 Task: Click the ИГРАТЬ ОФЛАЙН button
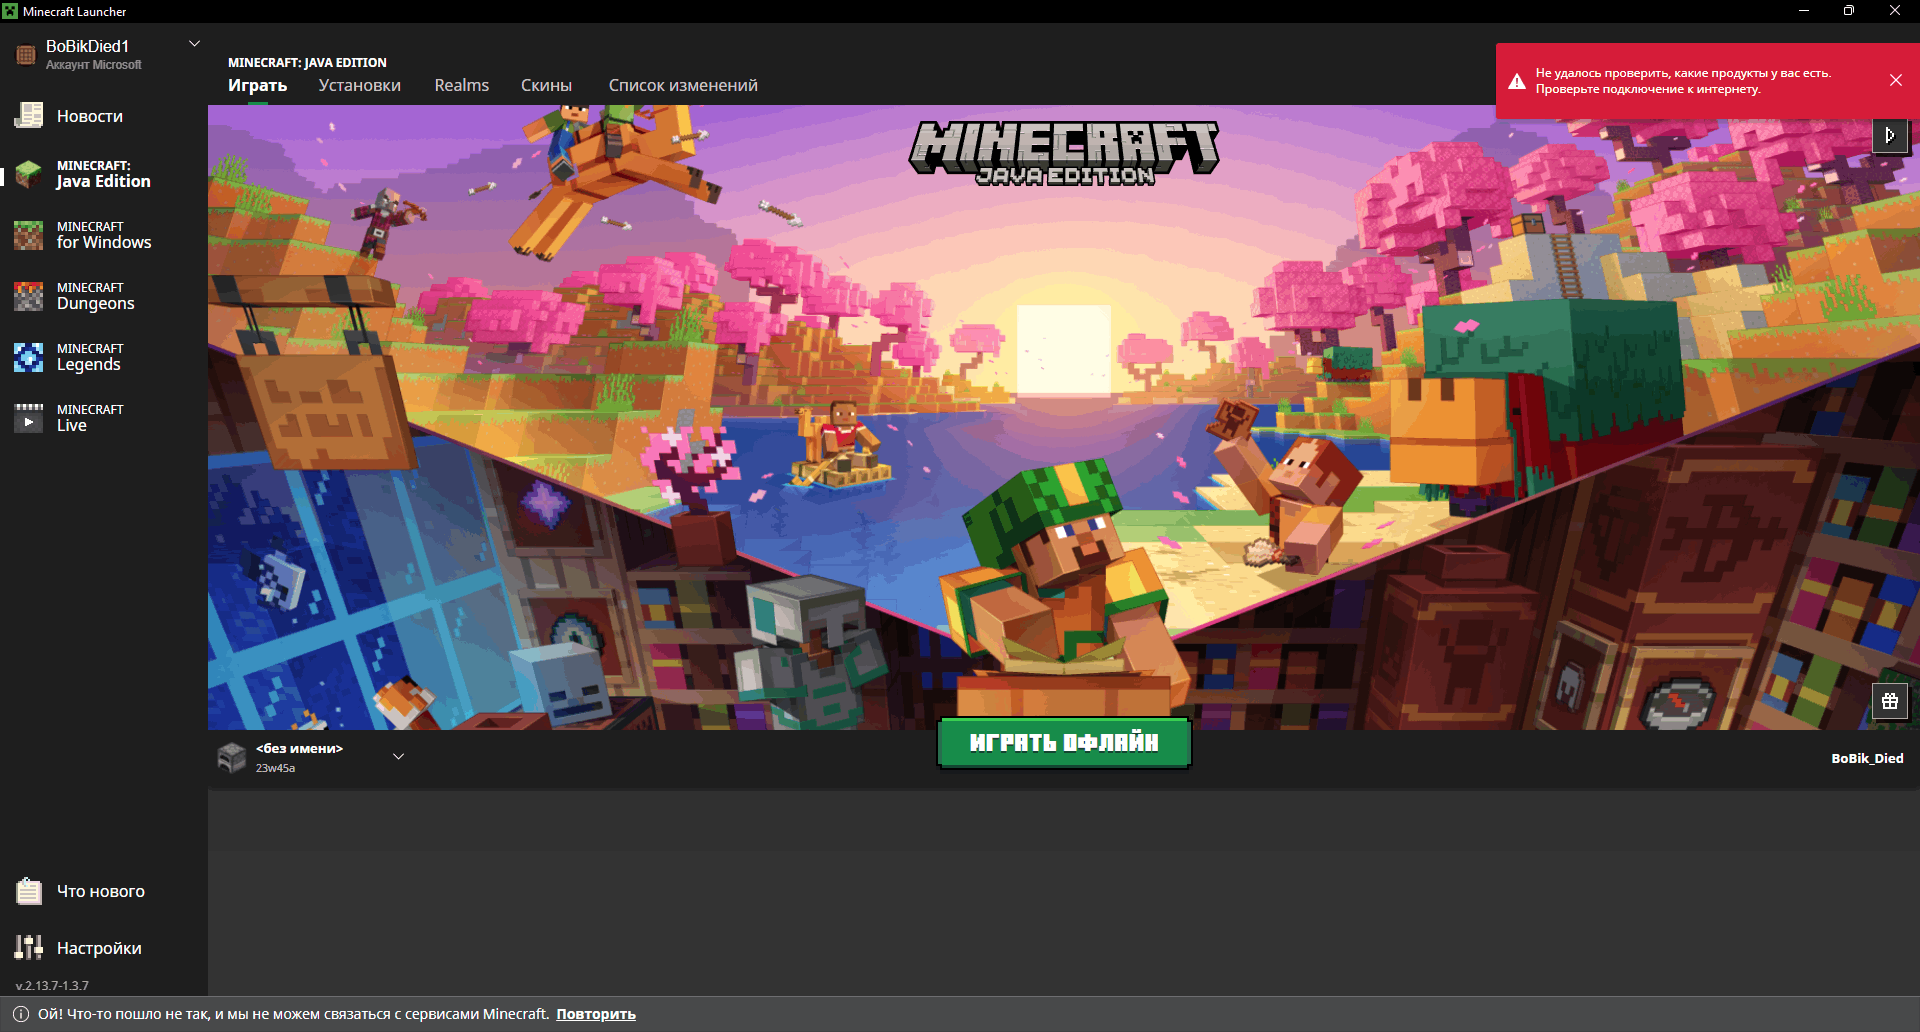[1064, 743]
